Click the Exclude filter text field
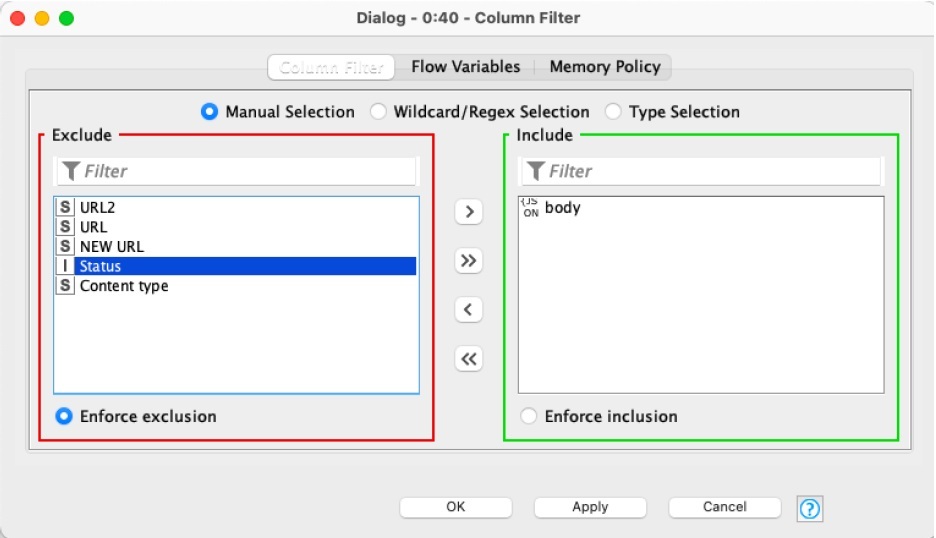Screen dimensions: 936x538 [245, 172]
